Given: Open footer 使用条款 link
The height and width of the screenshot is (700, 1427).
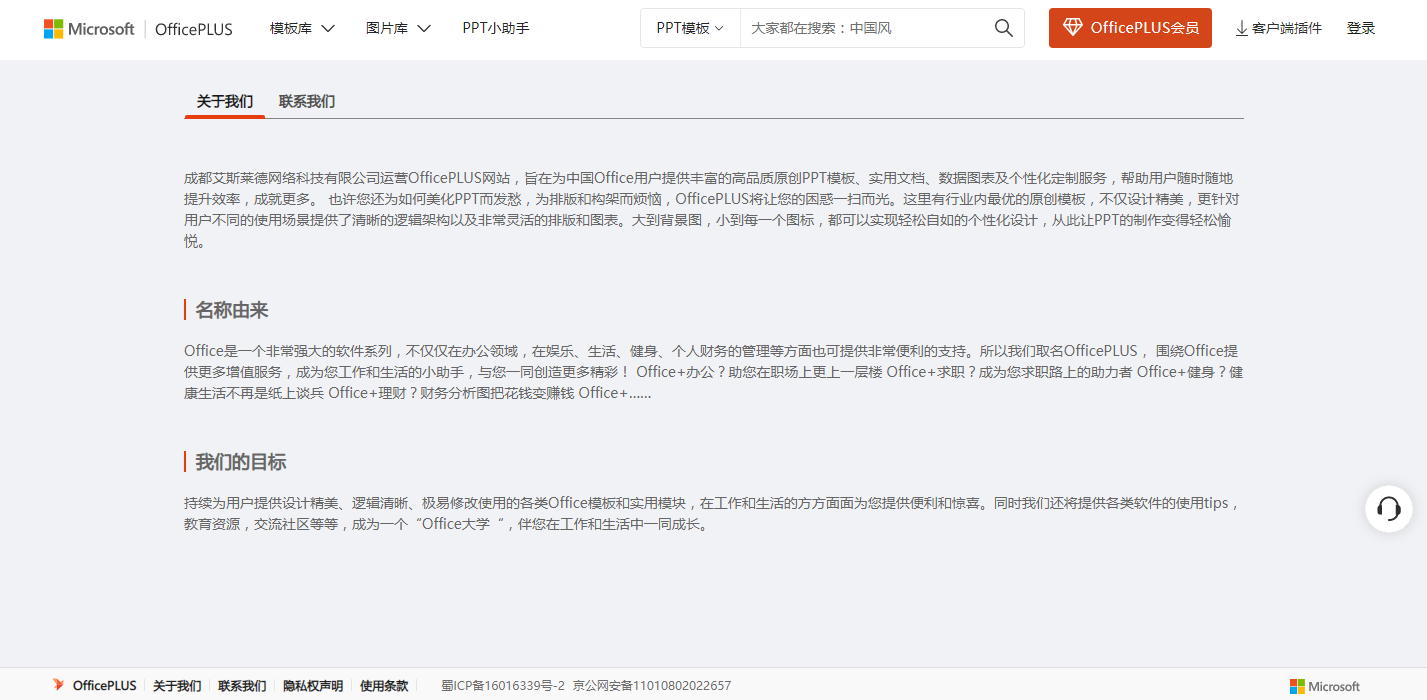Looking at the screenshot, I should [x=384, y=686].
